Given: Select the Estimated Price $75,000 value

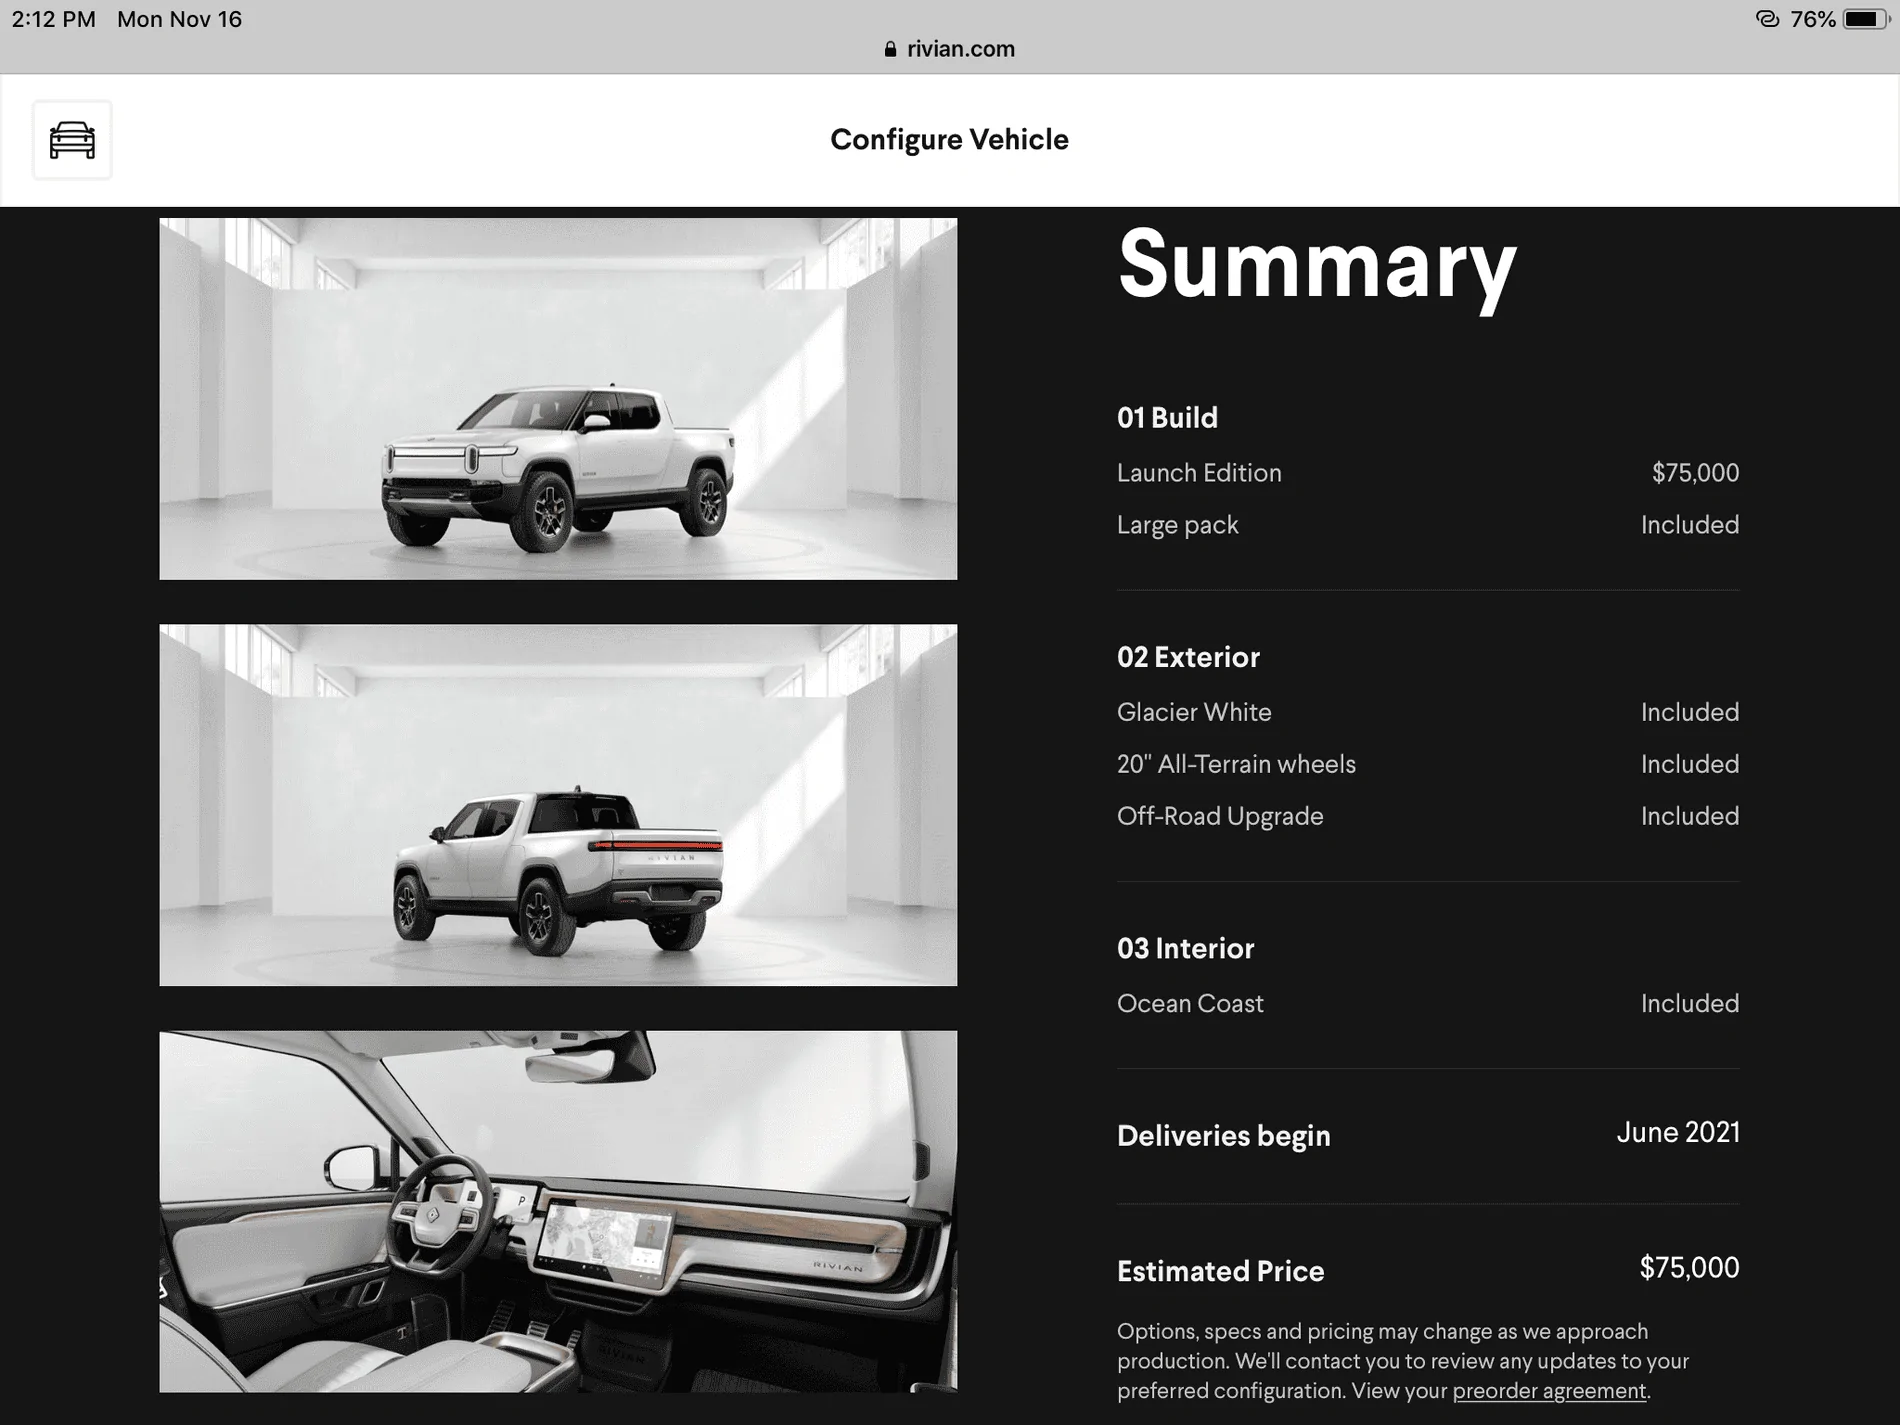Looking at the screenshot, I should [1689, 1268].
